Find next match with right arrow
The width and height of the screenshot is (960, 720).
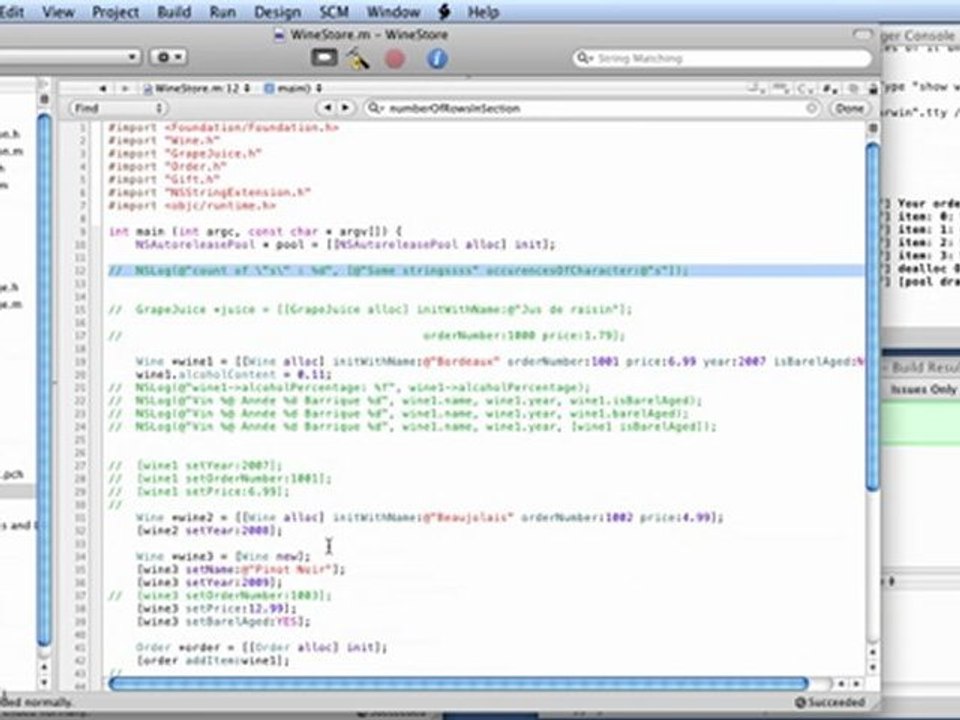(x=346, y=108)
